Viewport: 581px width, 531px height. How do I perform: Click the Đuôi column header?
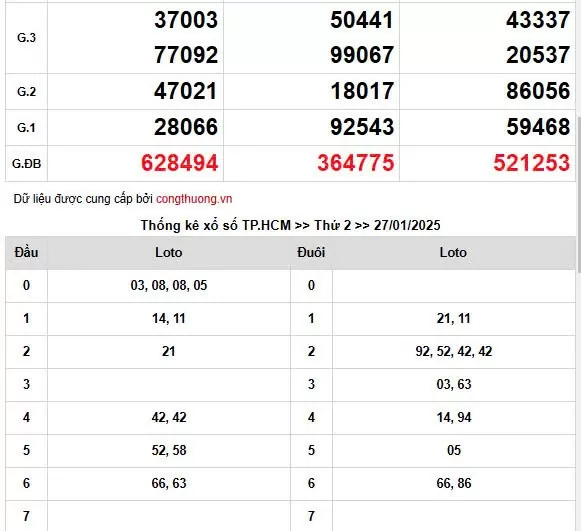point(311,252)
